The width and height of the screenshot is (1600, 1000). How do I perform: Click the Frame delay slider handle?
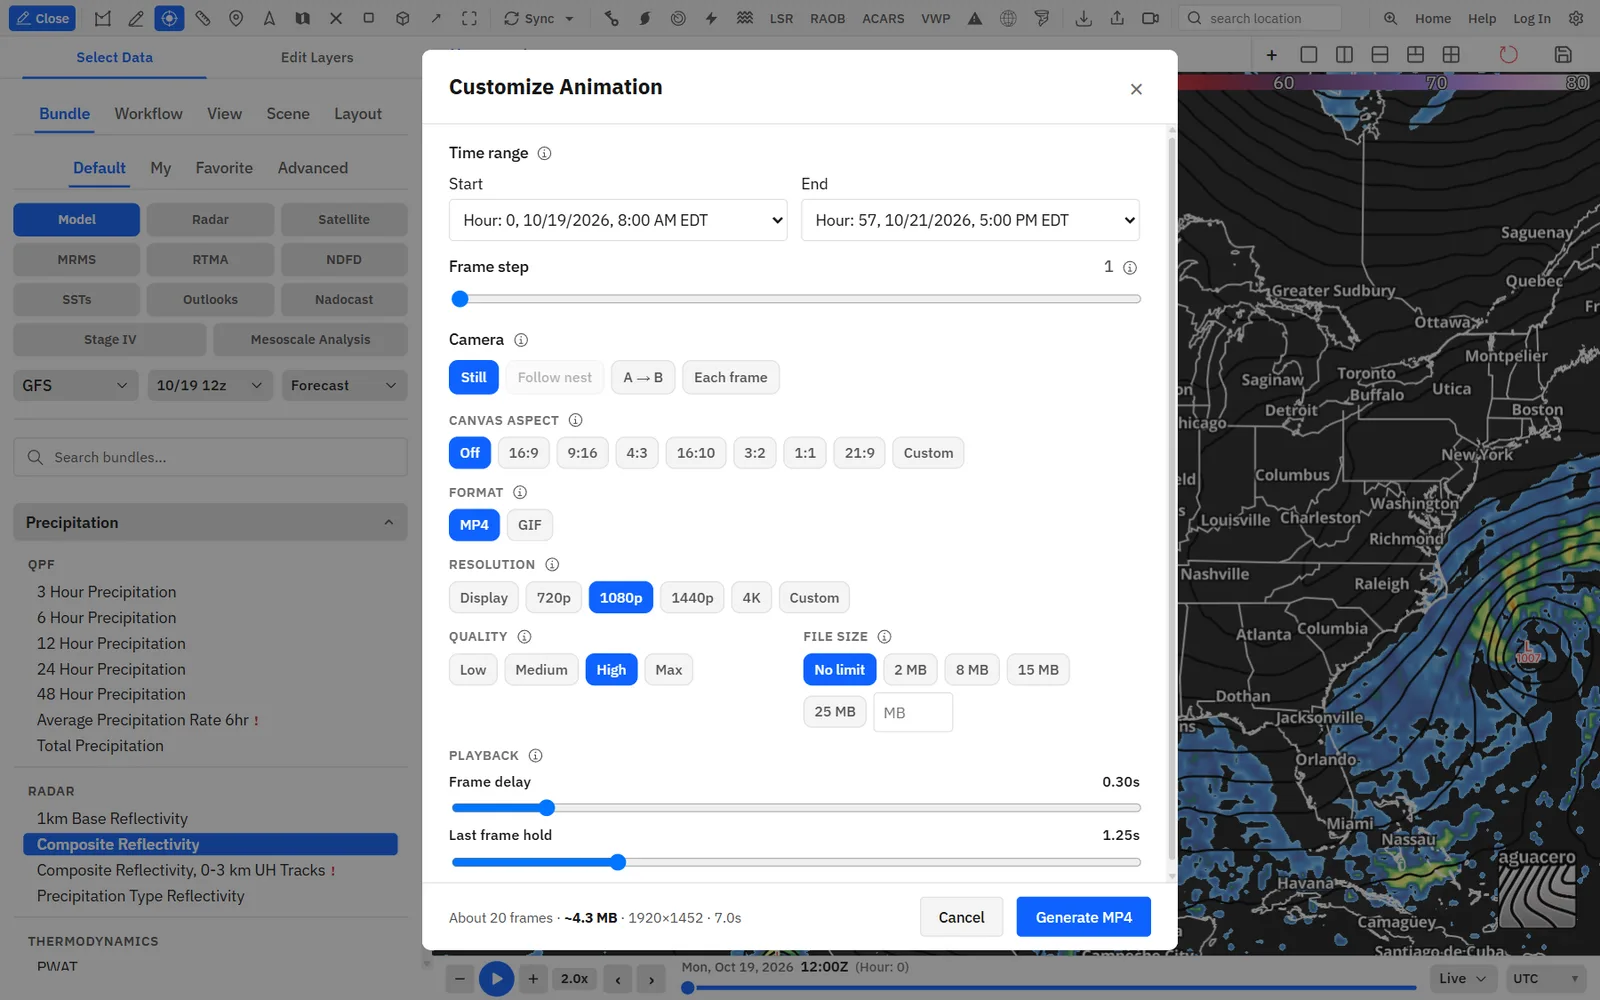(x=546, y=808)
